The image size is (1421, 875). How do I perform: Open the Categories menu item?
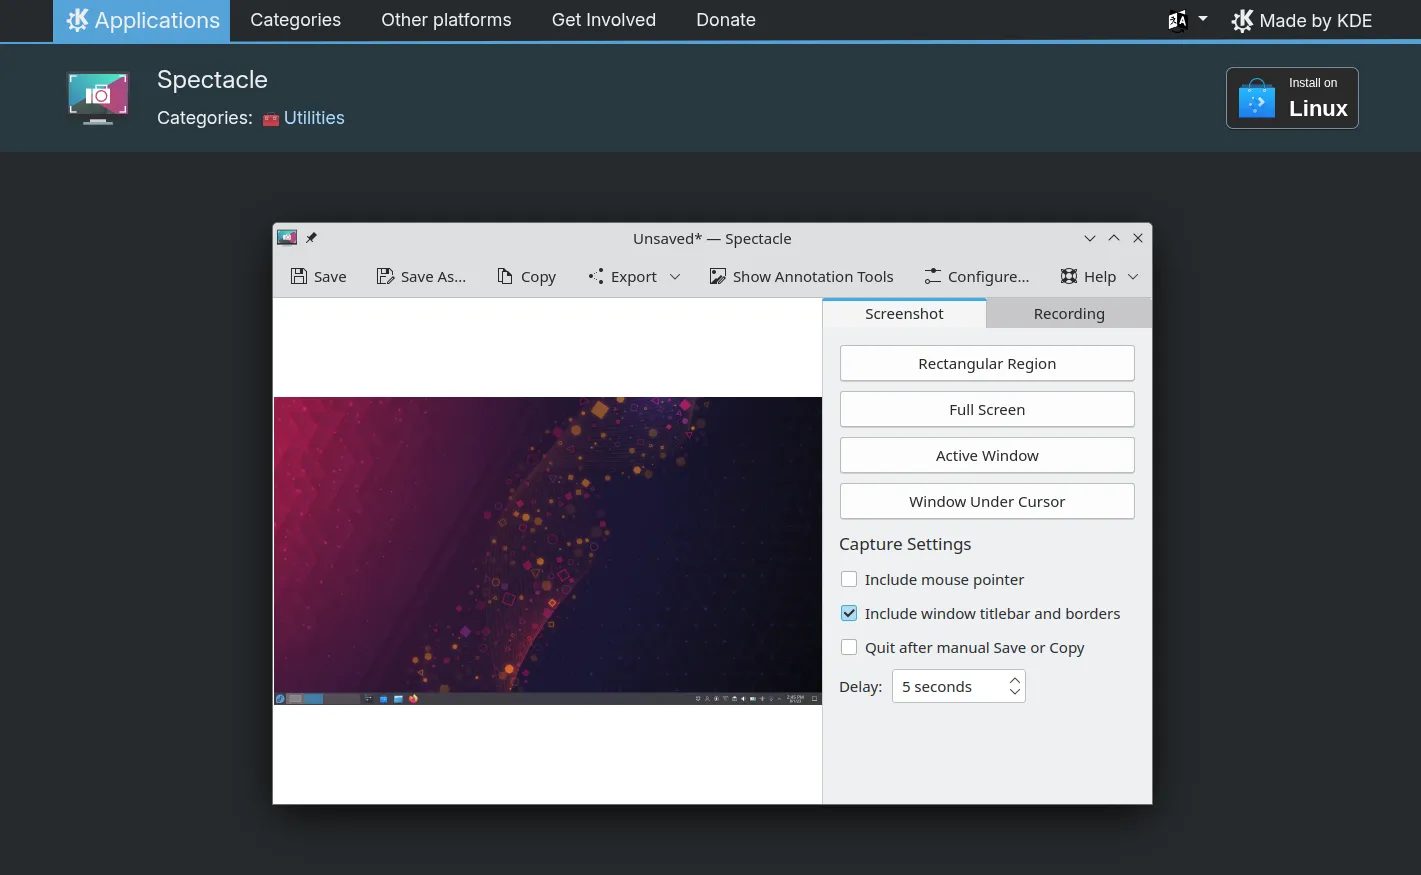295,20
